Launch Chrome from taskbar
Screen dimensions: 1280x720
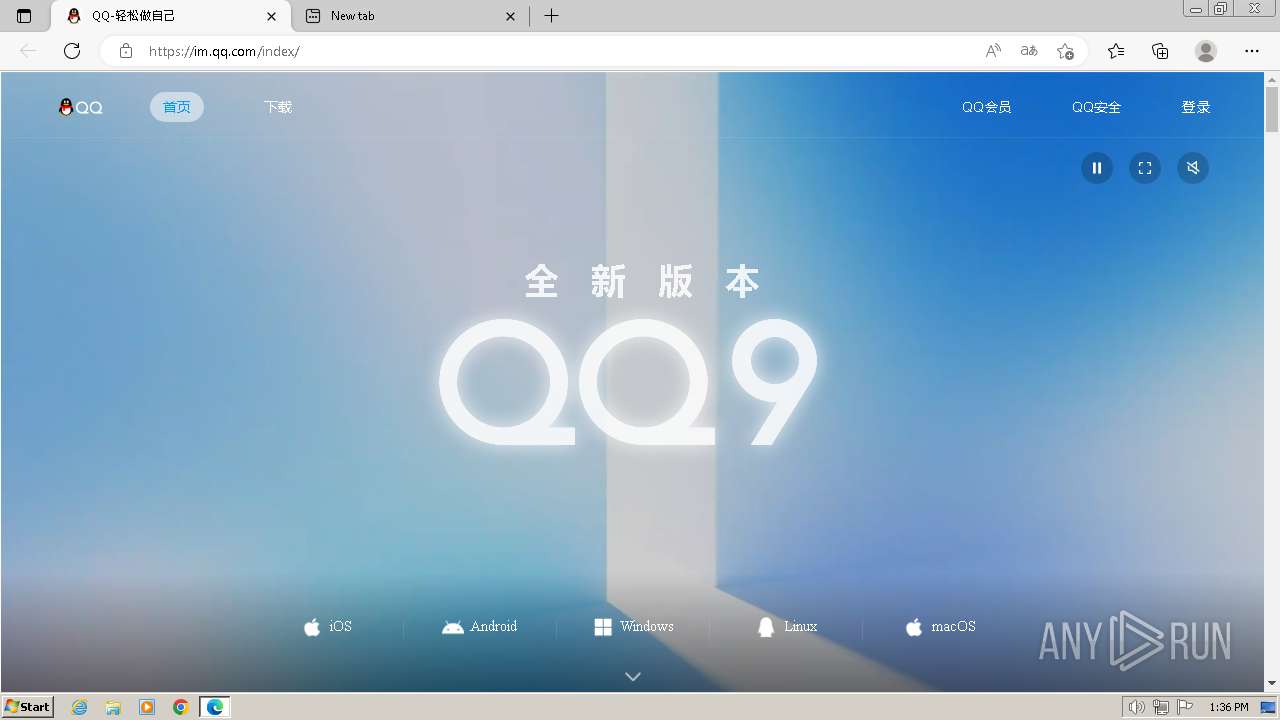click(x=181, y=707)
